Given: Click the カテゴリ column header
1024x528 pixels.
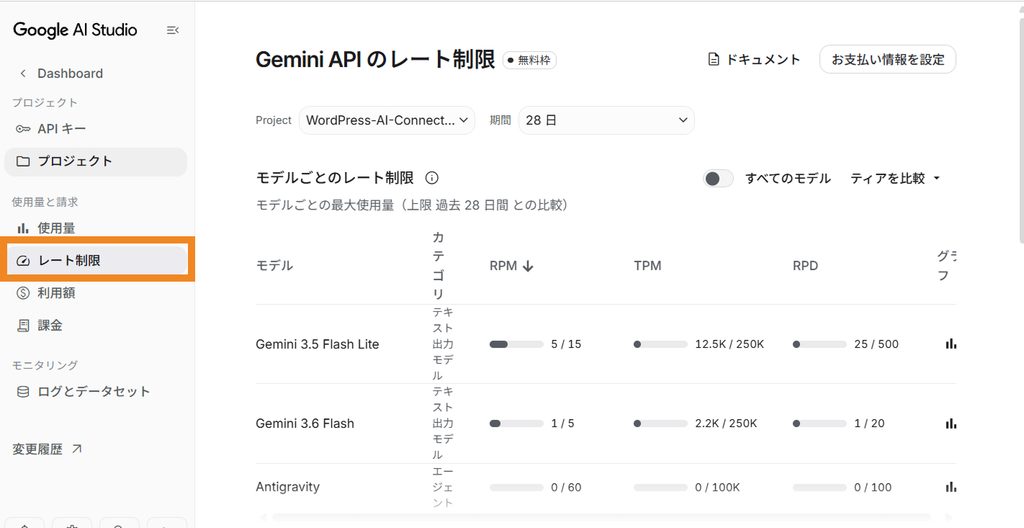Looking at the screenshot, I should click(438, 265).
